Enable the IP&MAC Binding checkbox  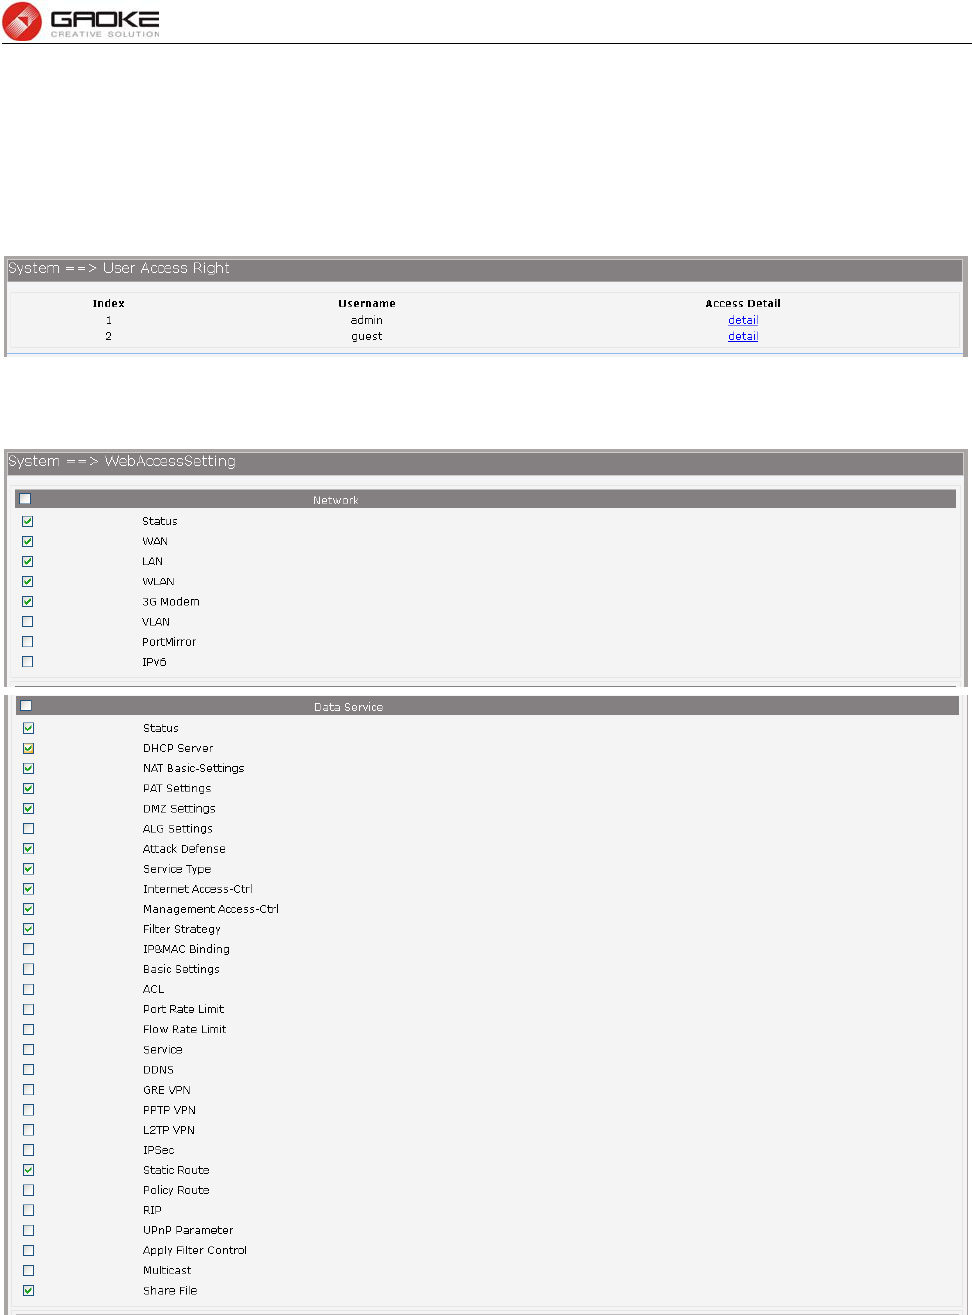pyautogui.click(x=29, y=949)
